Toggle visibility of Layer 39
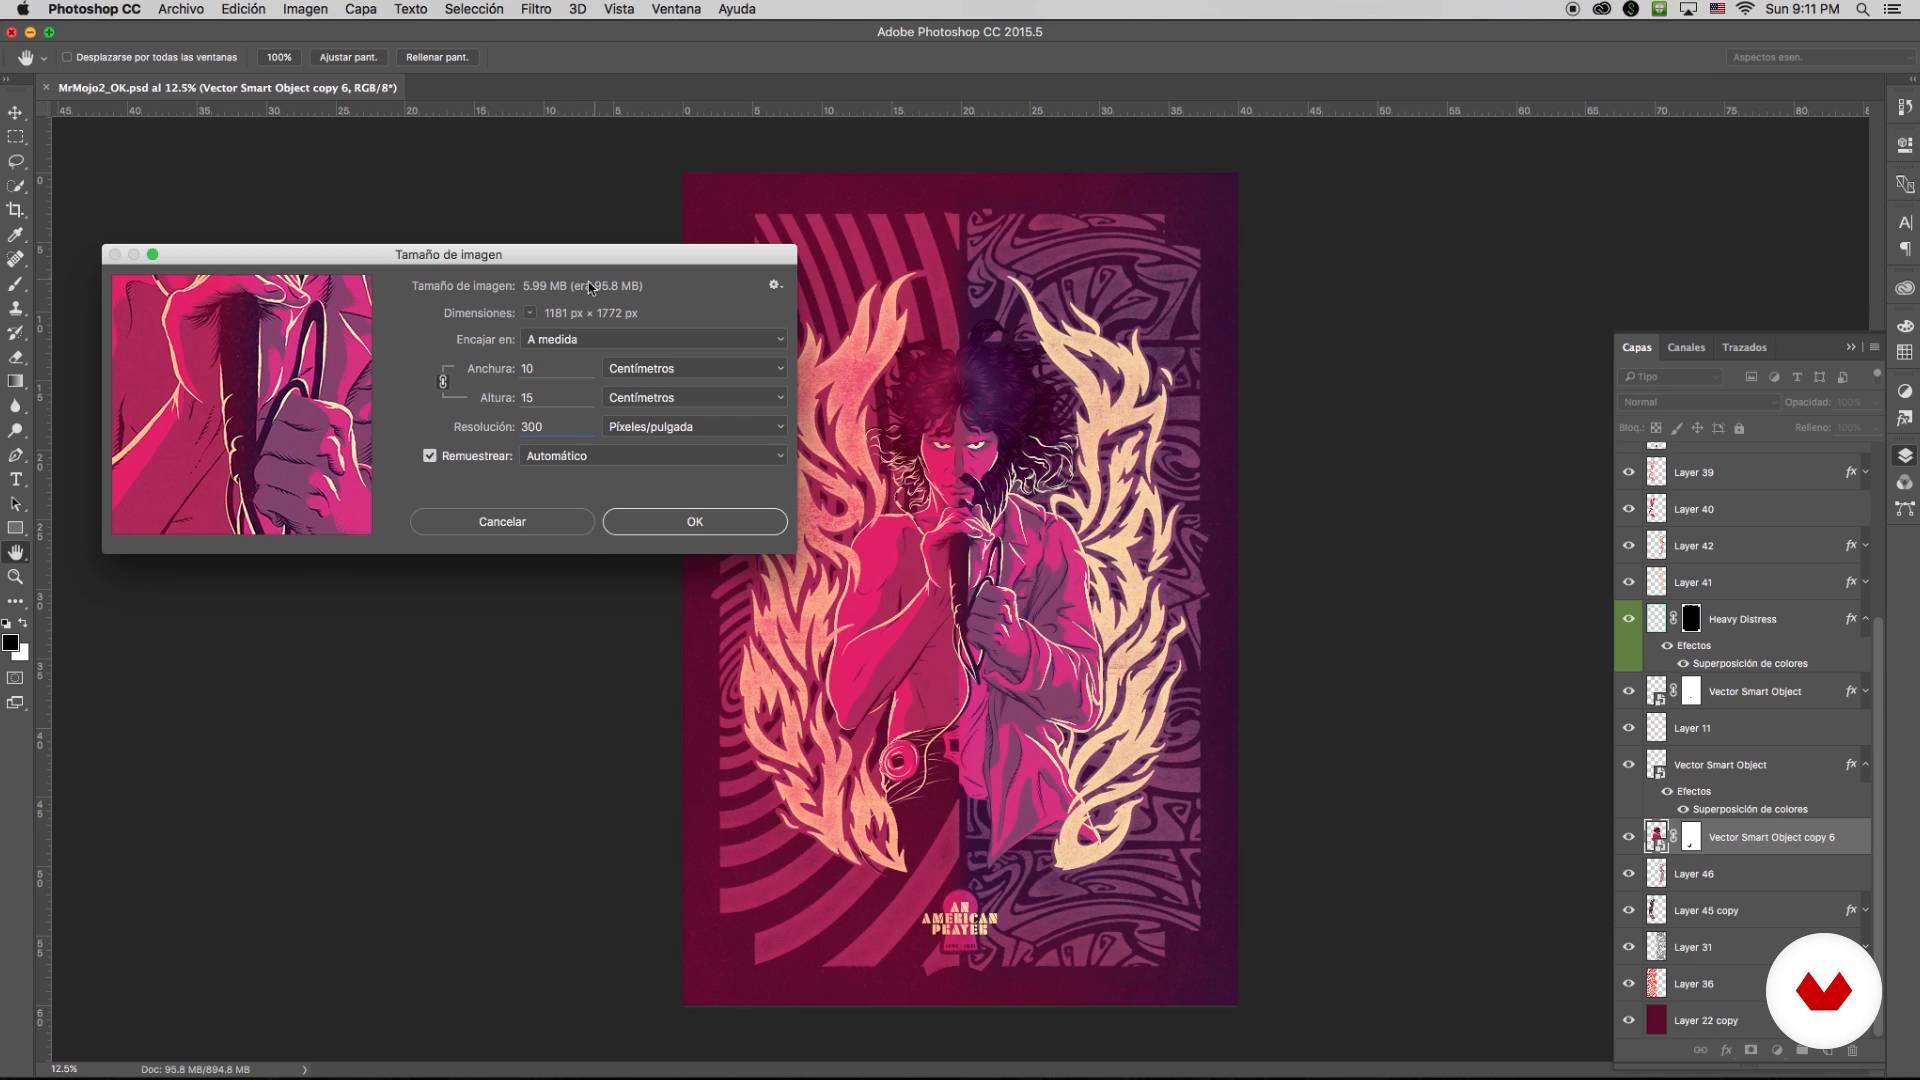1920x1080 pixels. (x=1628, y=472)
